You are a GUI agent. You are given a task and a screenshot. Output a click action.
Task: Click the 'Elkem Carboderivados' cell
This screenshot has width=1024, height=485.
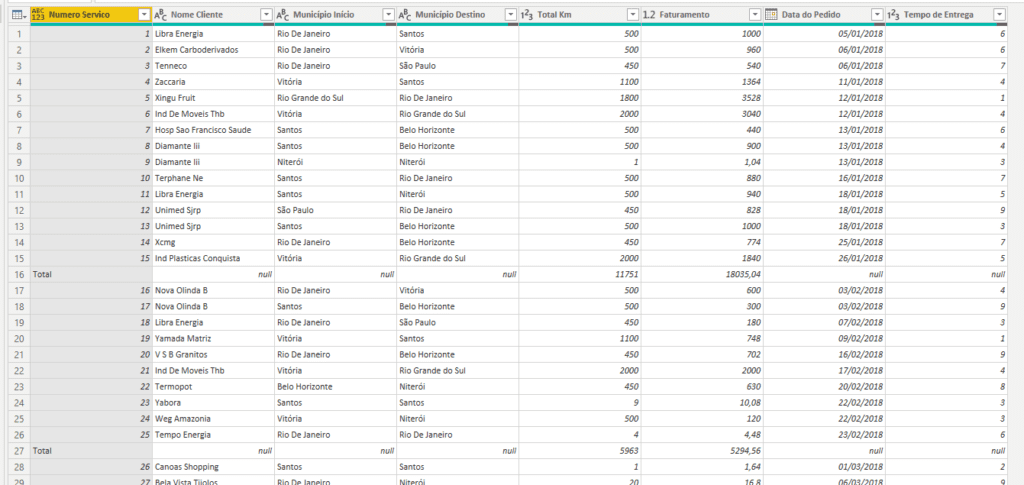coord(214,50)
